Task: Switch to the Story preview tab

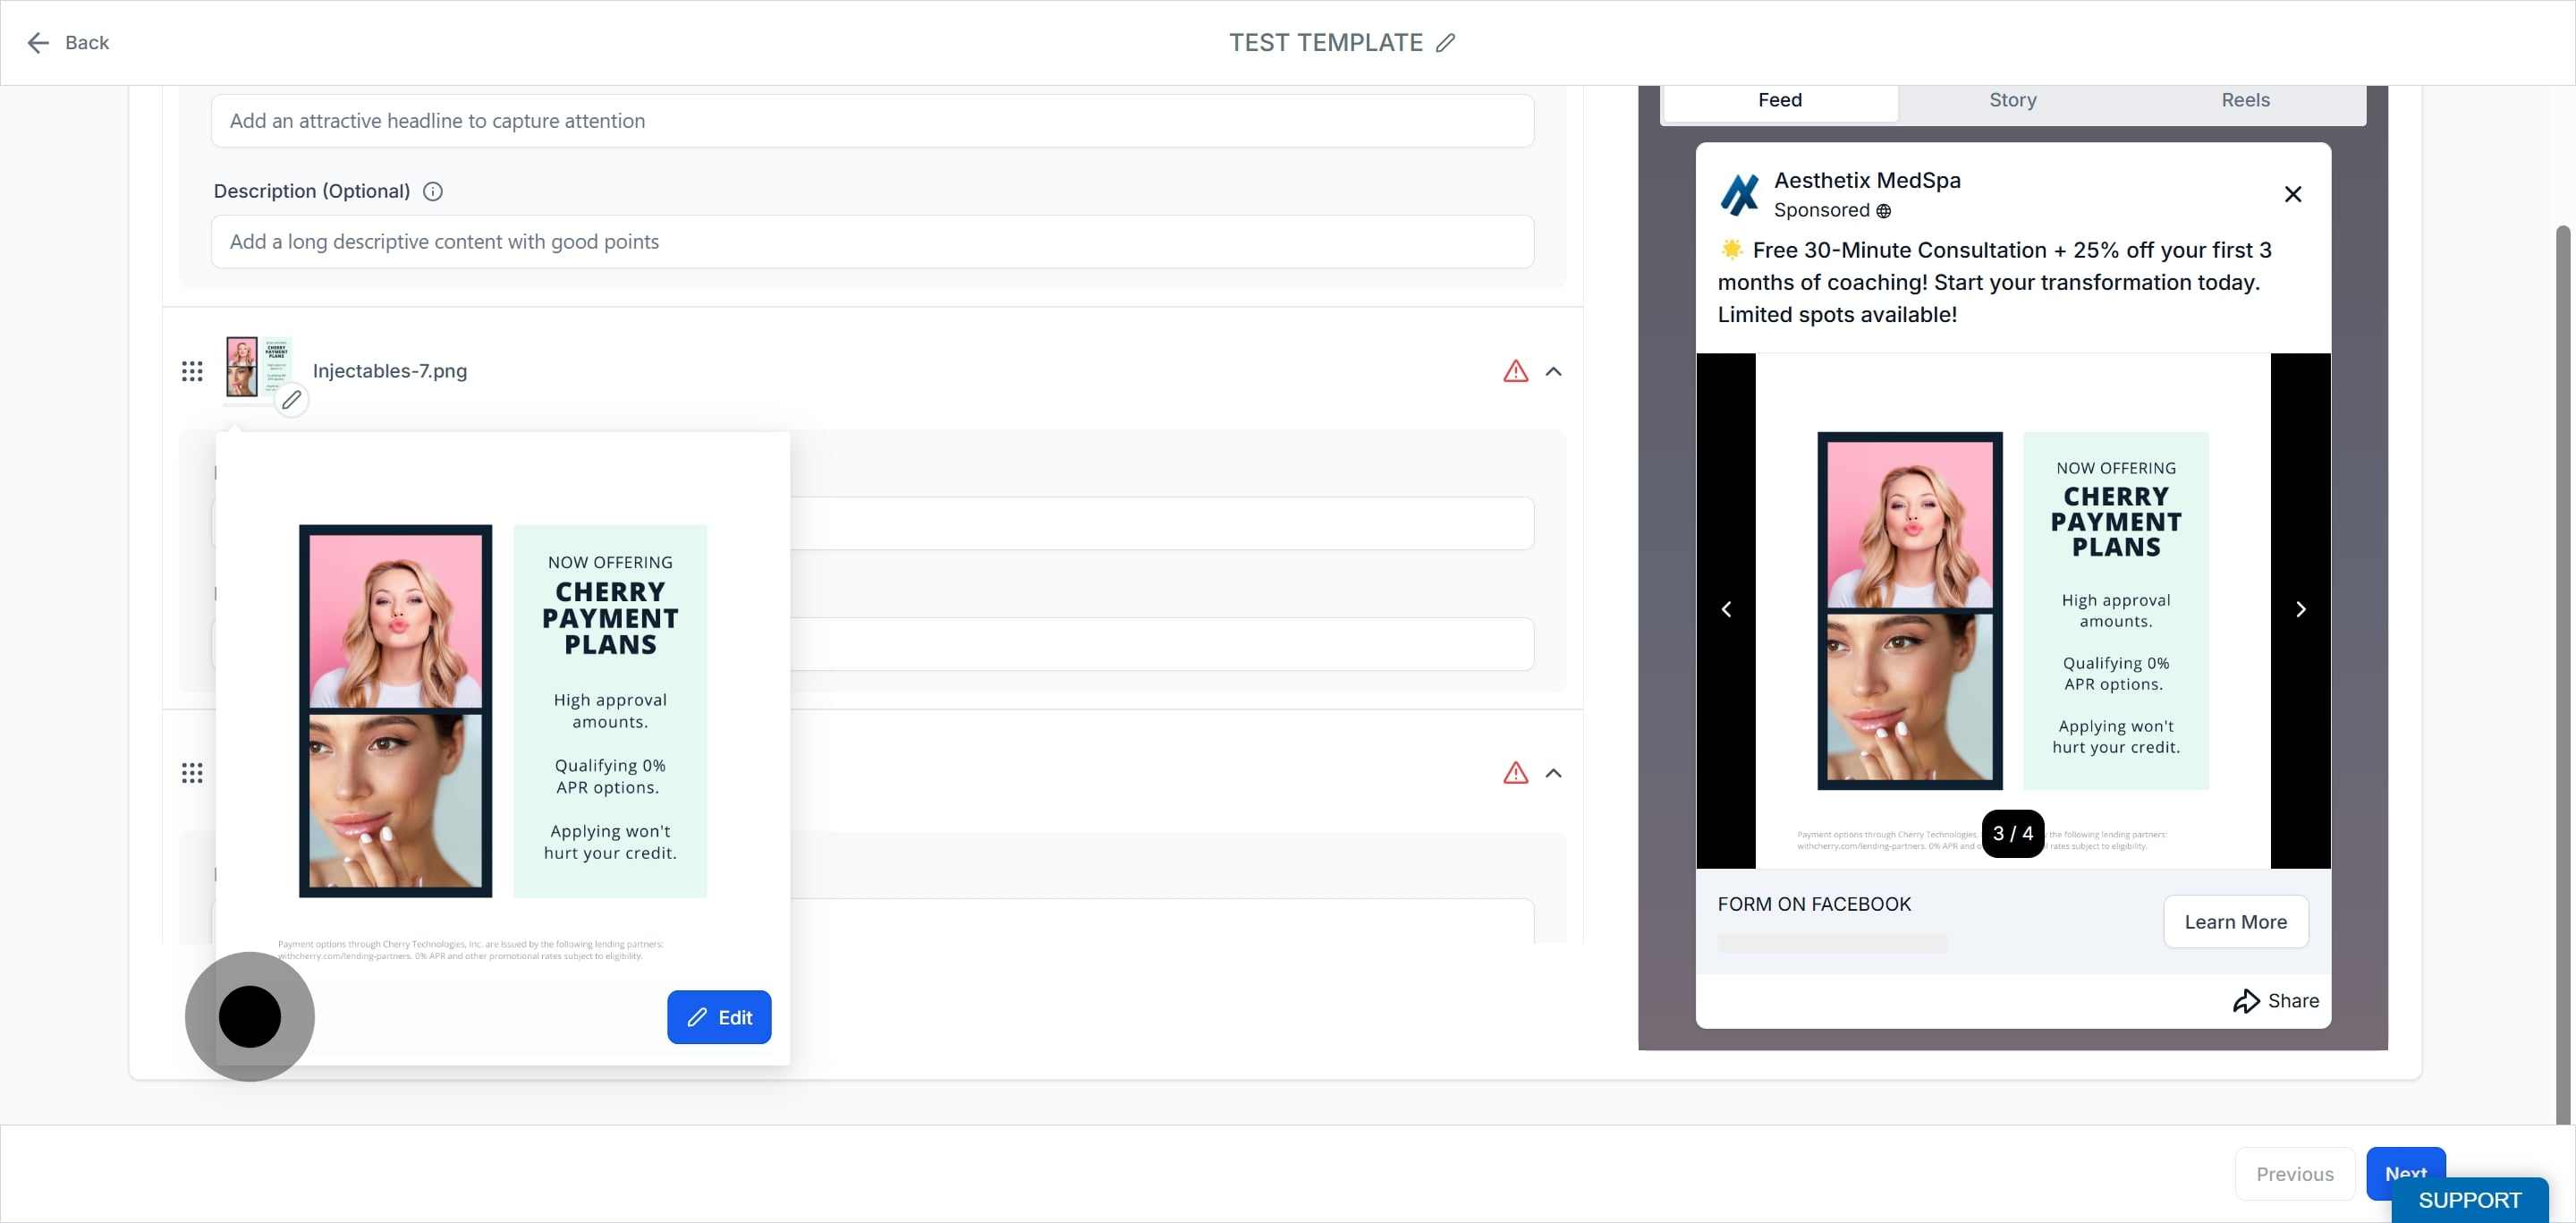Action: pyautogui.click(x=2012, y=100)
